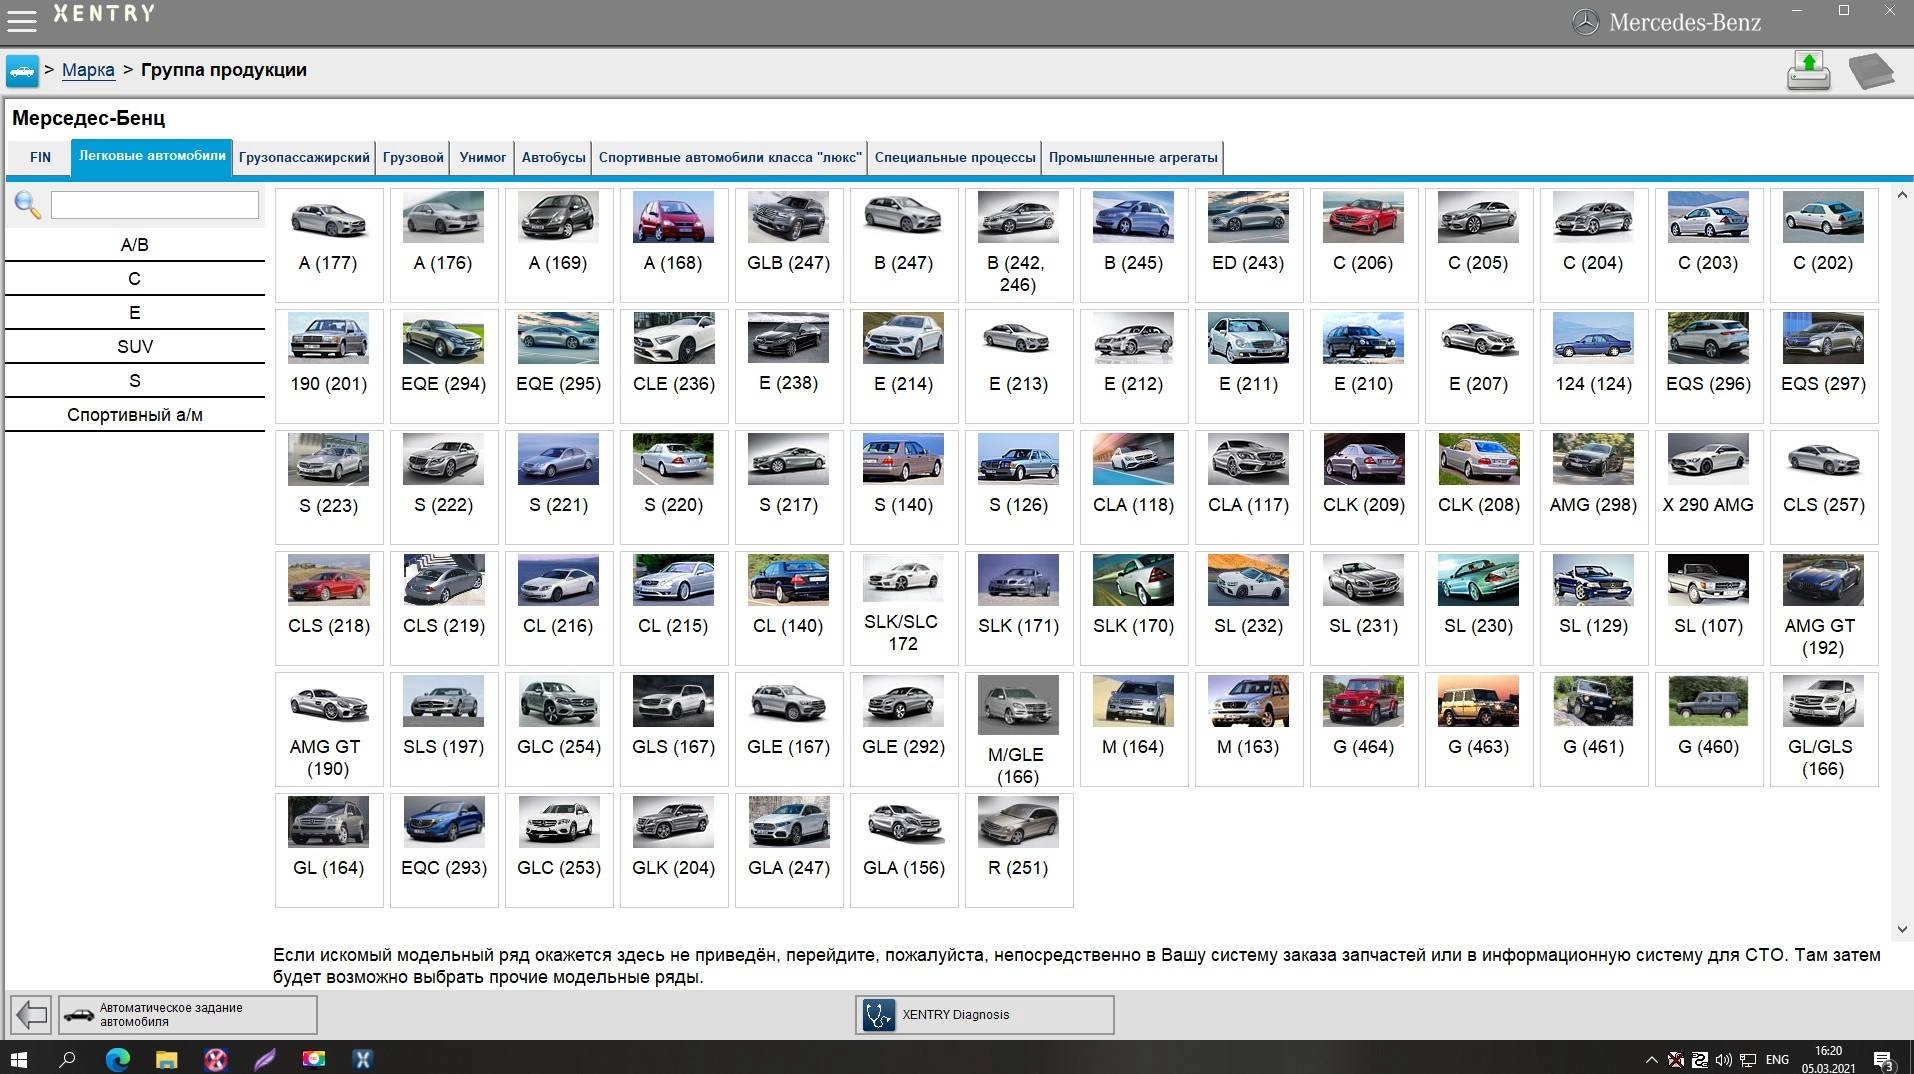This screenshot has height=1074, width=1914.
Task: Open File Explorer from the taskbar
Action: 166,1058
